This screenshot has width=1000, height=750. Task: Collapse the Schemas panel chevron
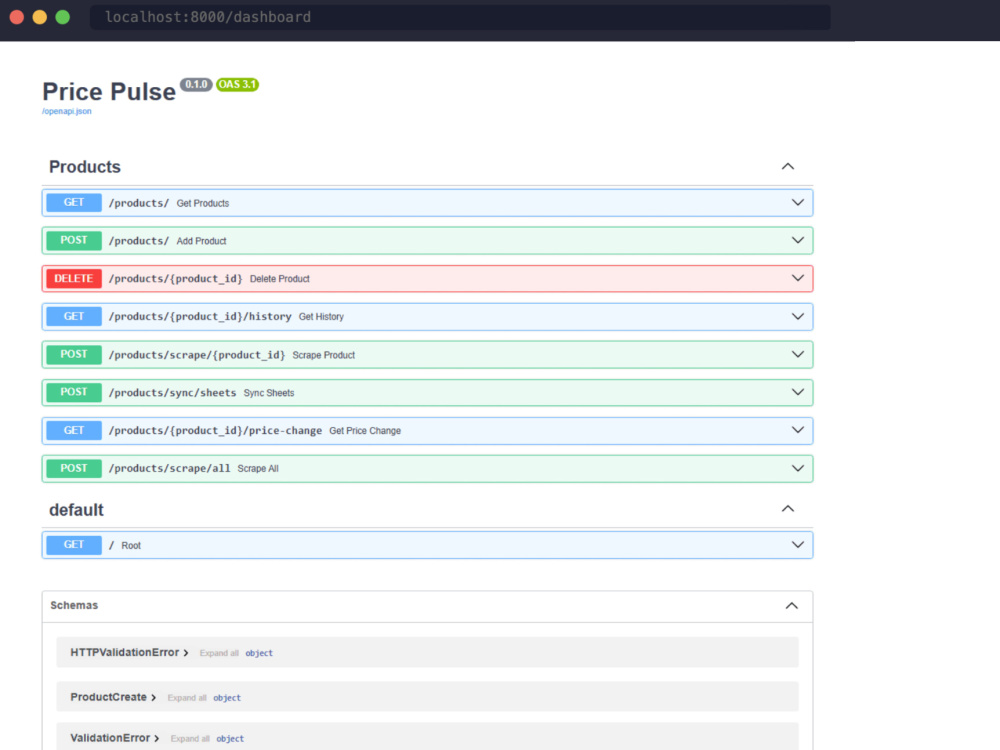click(x=791, y=606)
